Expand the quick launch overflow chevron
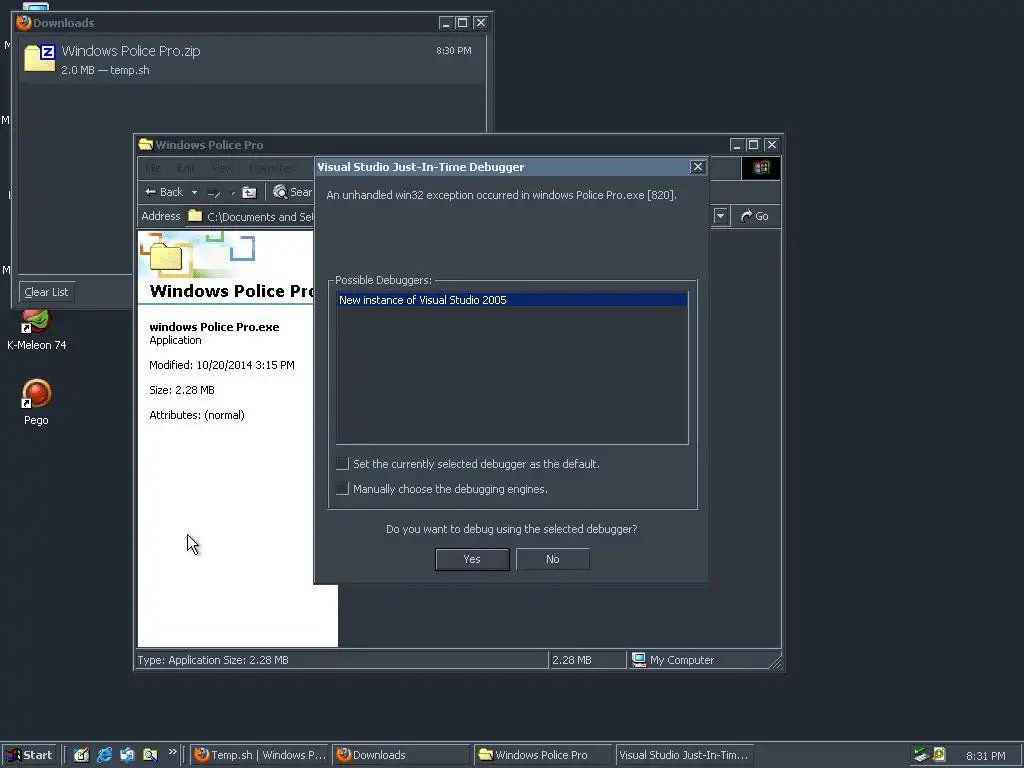Image resolution: width=1024 pixels, height=768 pixels. point(172,752)
